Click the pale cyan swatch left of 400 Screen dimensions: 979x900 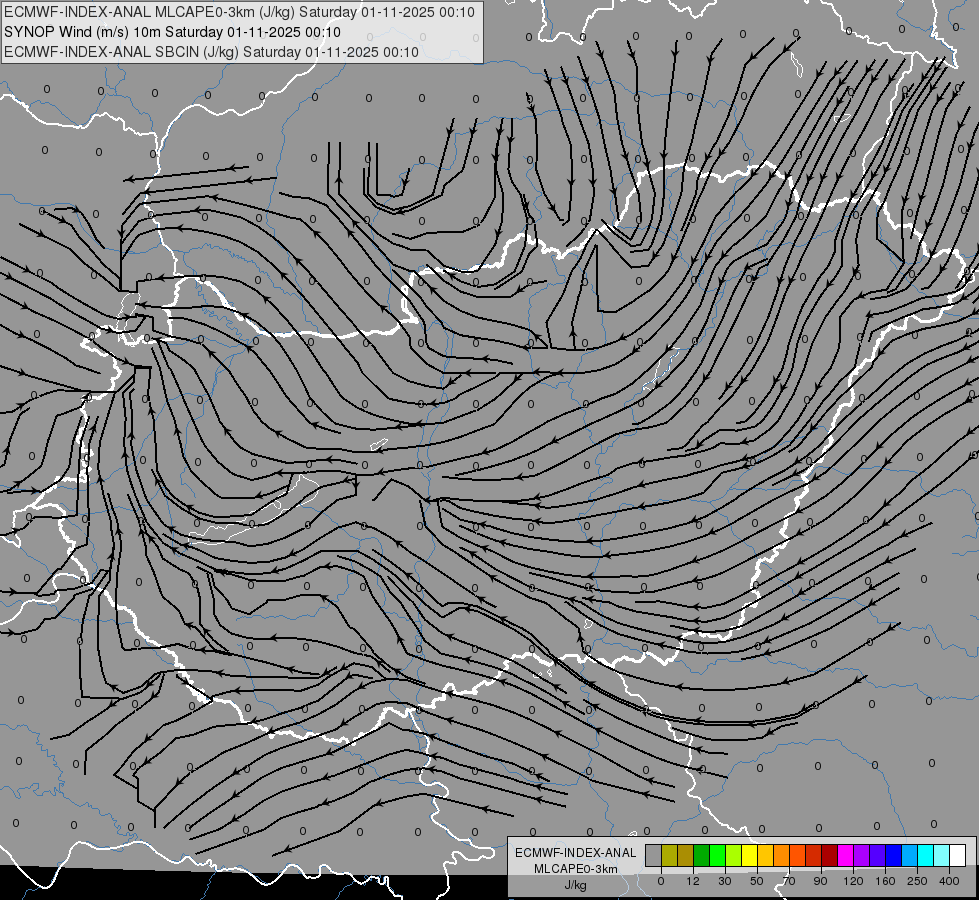[942, 855]
